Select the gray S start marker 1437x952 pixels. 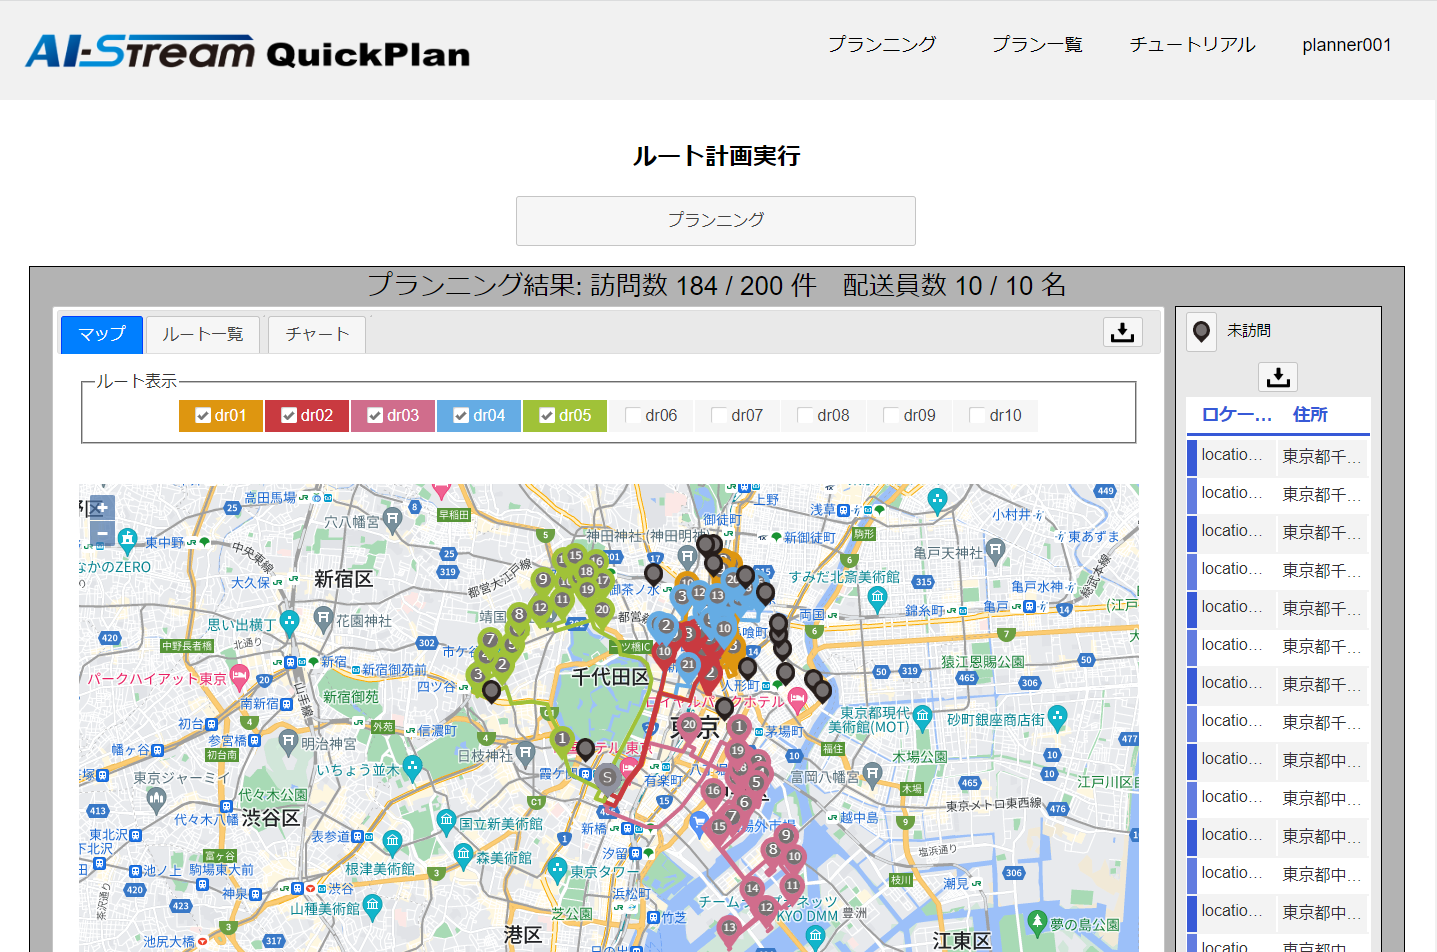[607, 777]
